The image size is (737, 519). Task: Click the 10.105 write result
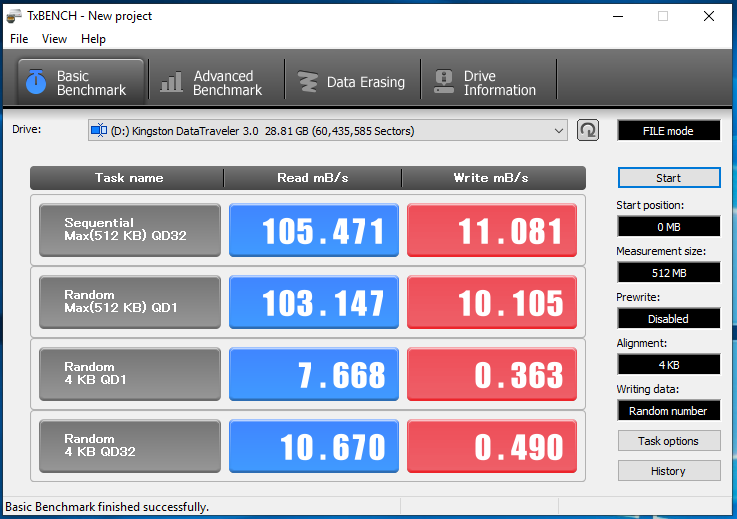click(x=492, y=302)
